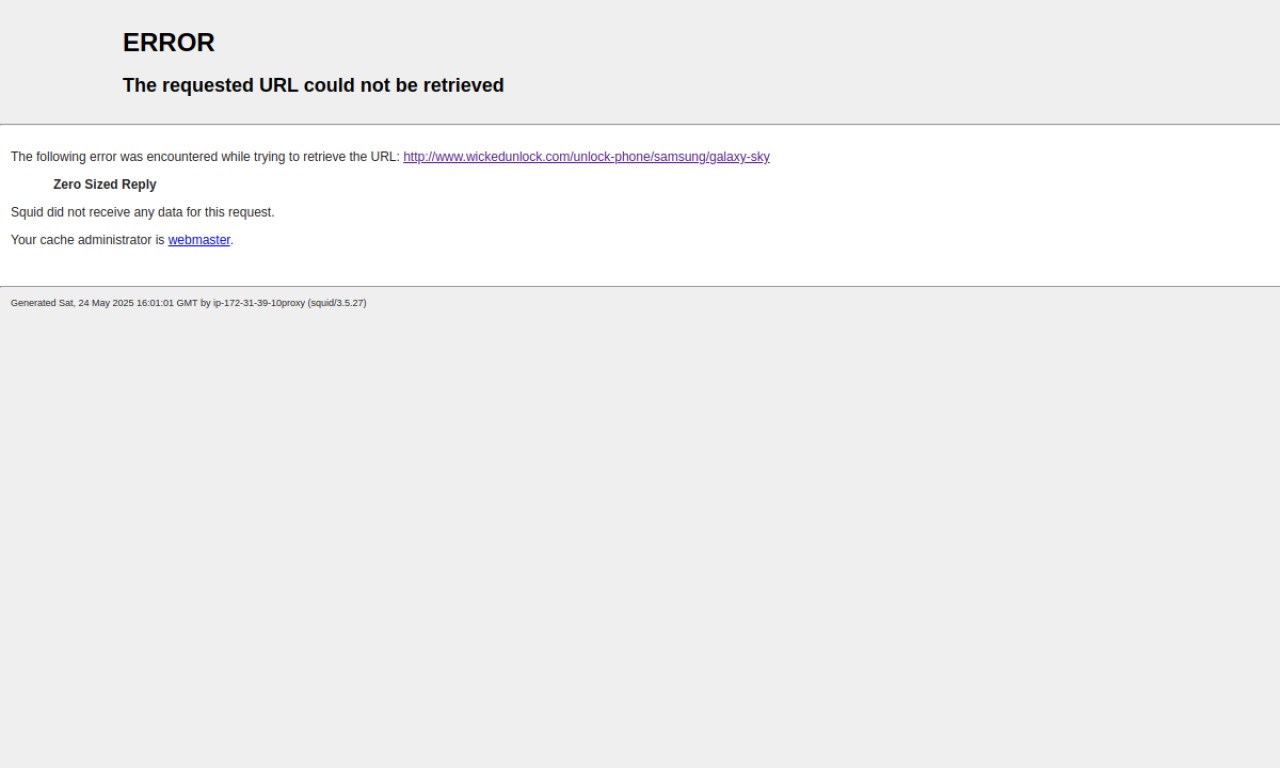Click the 'Generated Sat, 24 May 2025' footer text
The width and height of the screenshot is (1280, 768).
pos(188,303)
